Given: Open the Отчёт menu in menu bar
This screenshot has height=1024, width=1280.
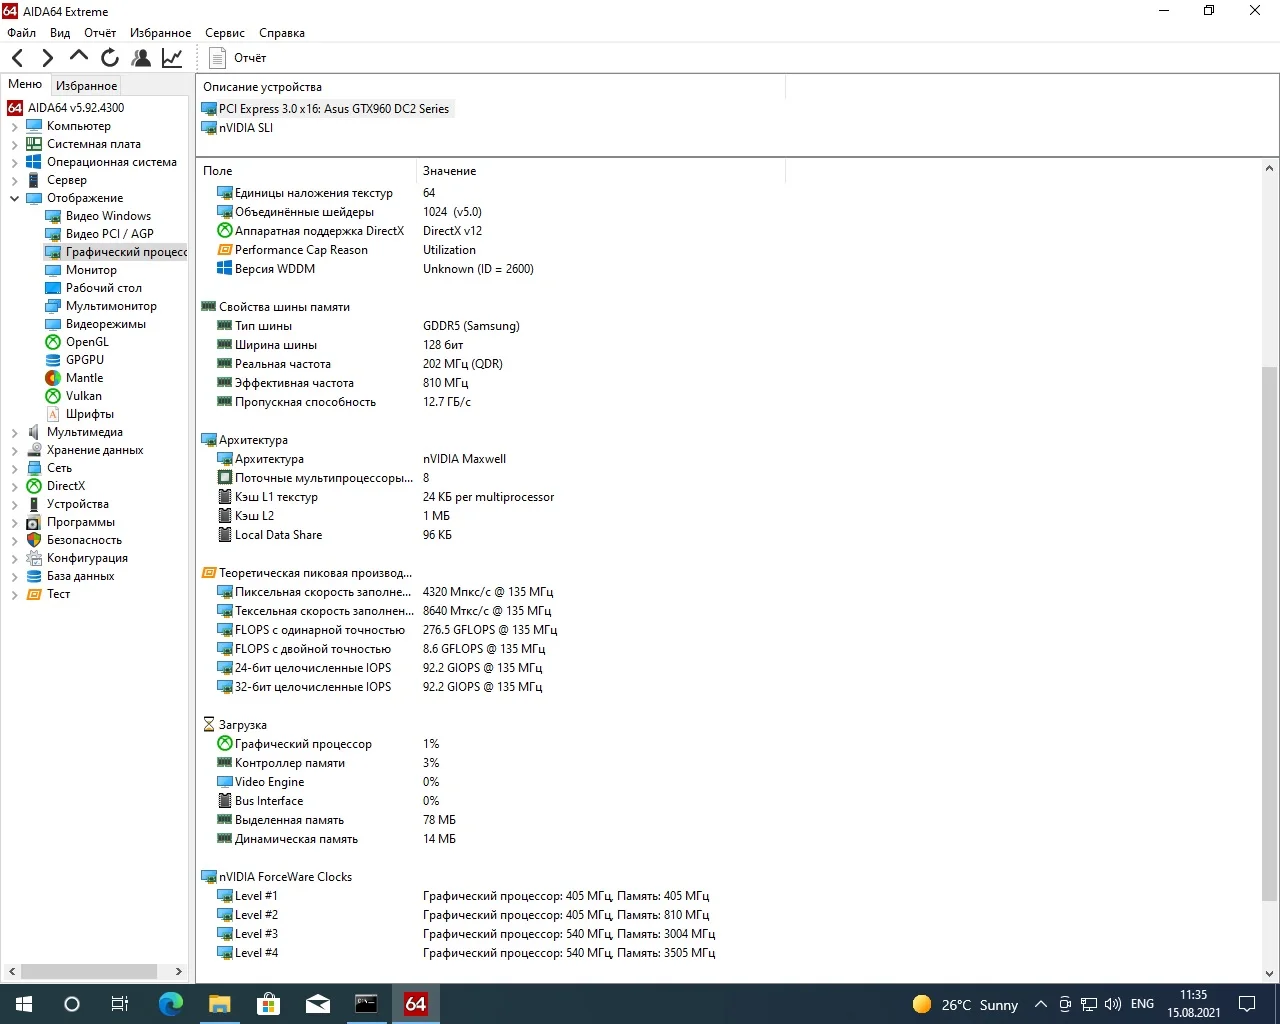Looking at the screenshot, I should [x=100, y=33].
